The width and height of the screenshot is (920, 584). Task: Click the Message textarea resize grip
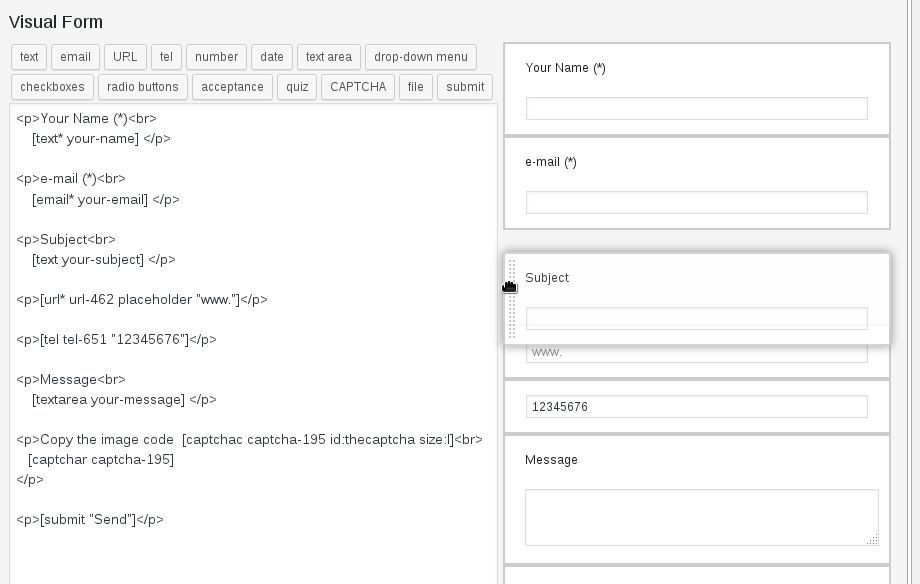coord(872,539)
